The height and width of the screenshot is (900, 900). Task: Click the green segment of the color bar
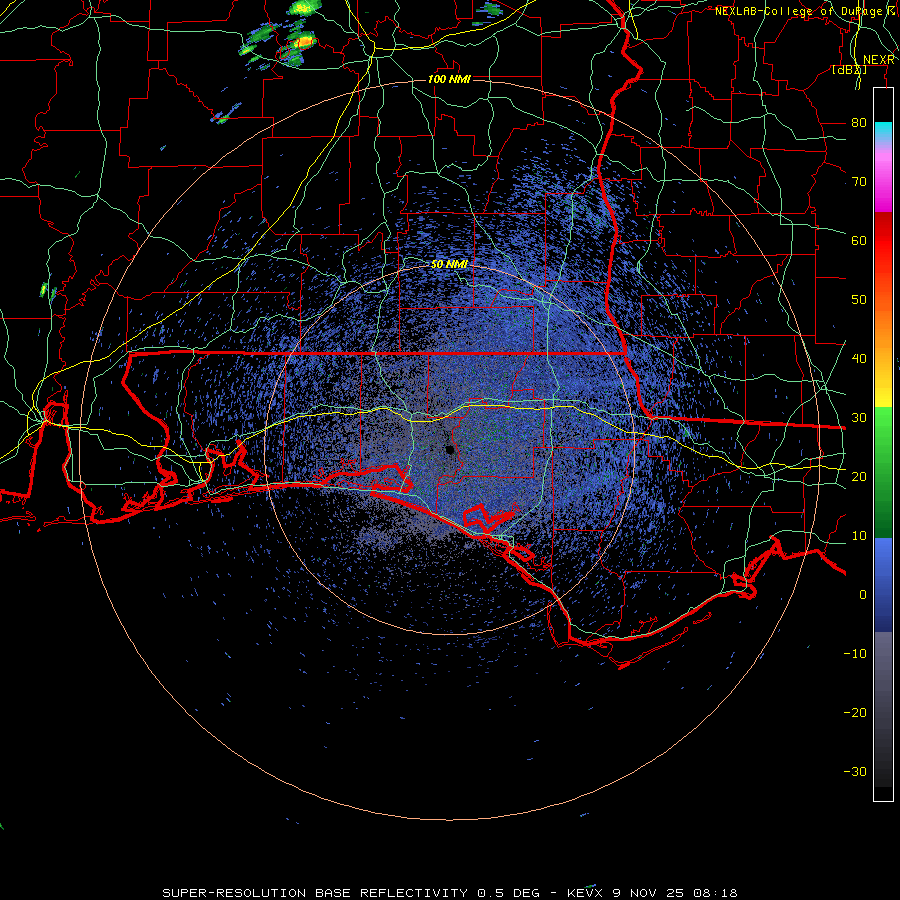(883, 472)
